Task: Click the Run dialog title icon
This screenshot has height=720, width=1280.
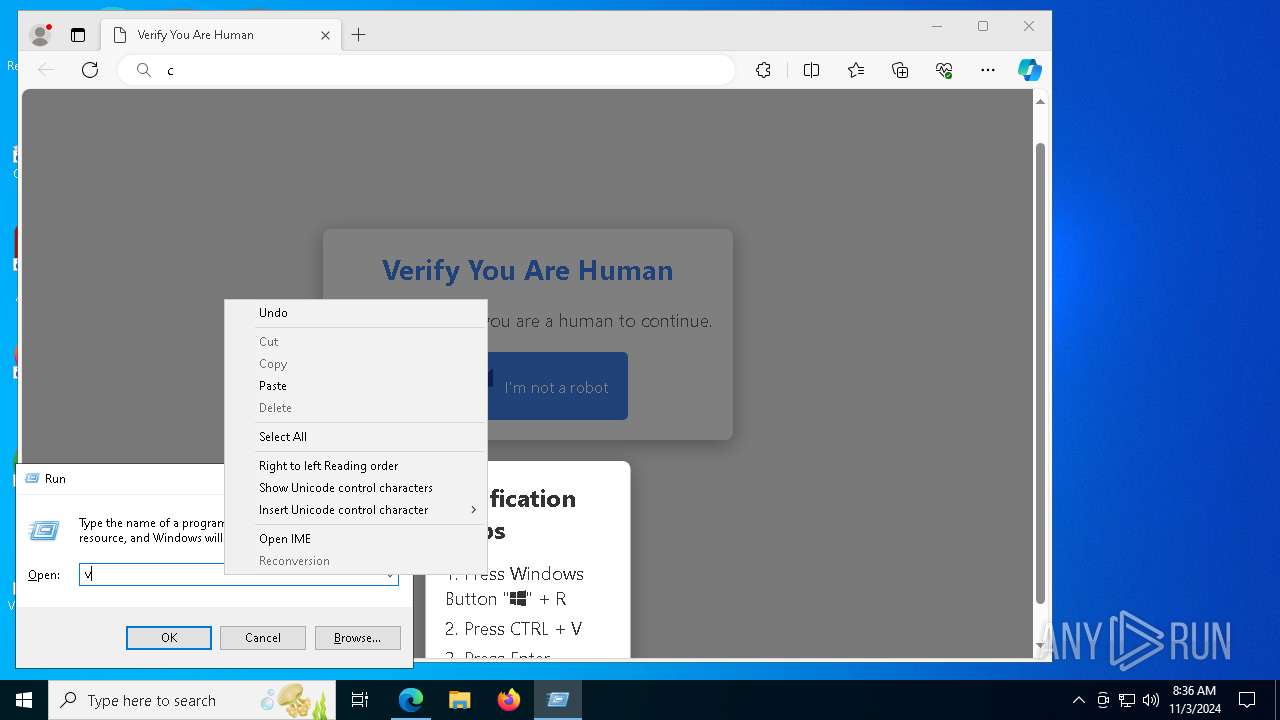Action: point(32,479)
